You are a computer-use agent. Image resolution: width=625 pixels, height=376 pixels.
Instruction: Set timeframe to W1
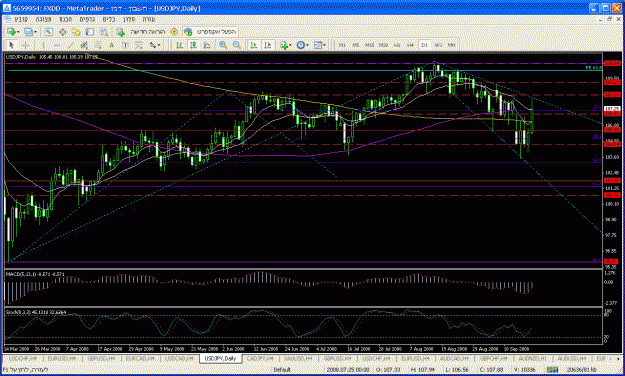pos(438,45)
